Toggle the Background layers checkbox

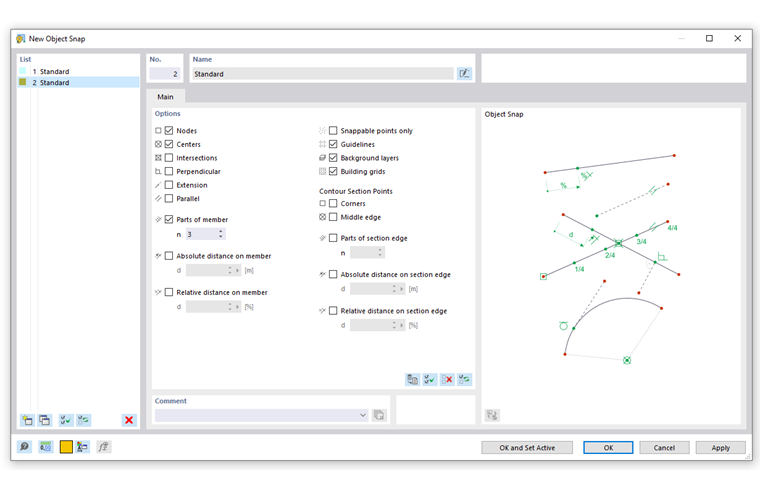click(333, 158)
